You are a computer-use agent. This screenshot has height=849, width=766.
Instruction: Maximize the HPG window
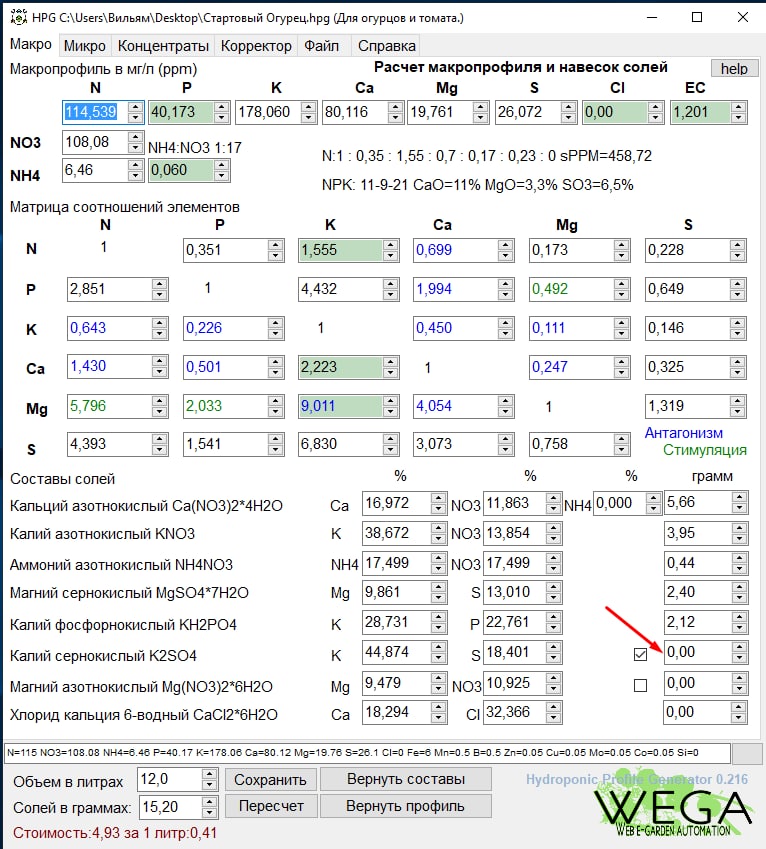click(x=697, y=17)
